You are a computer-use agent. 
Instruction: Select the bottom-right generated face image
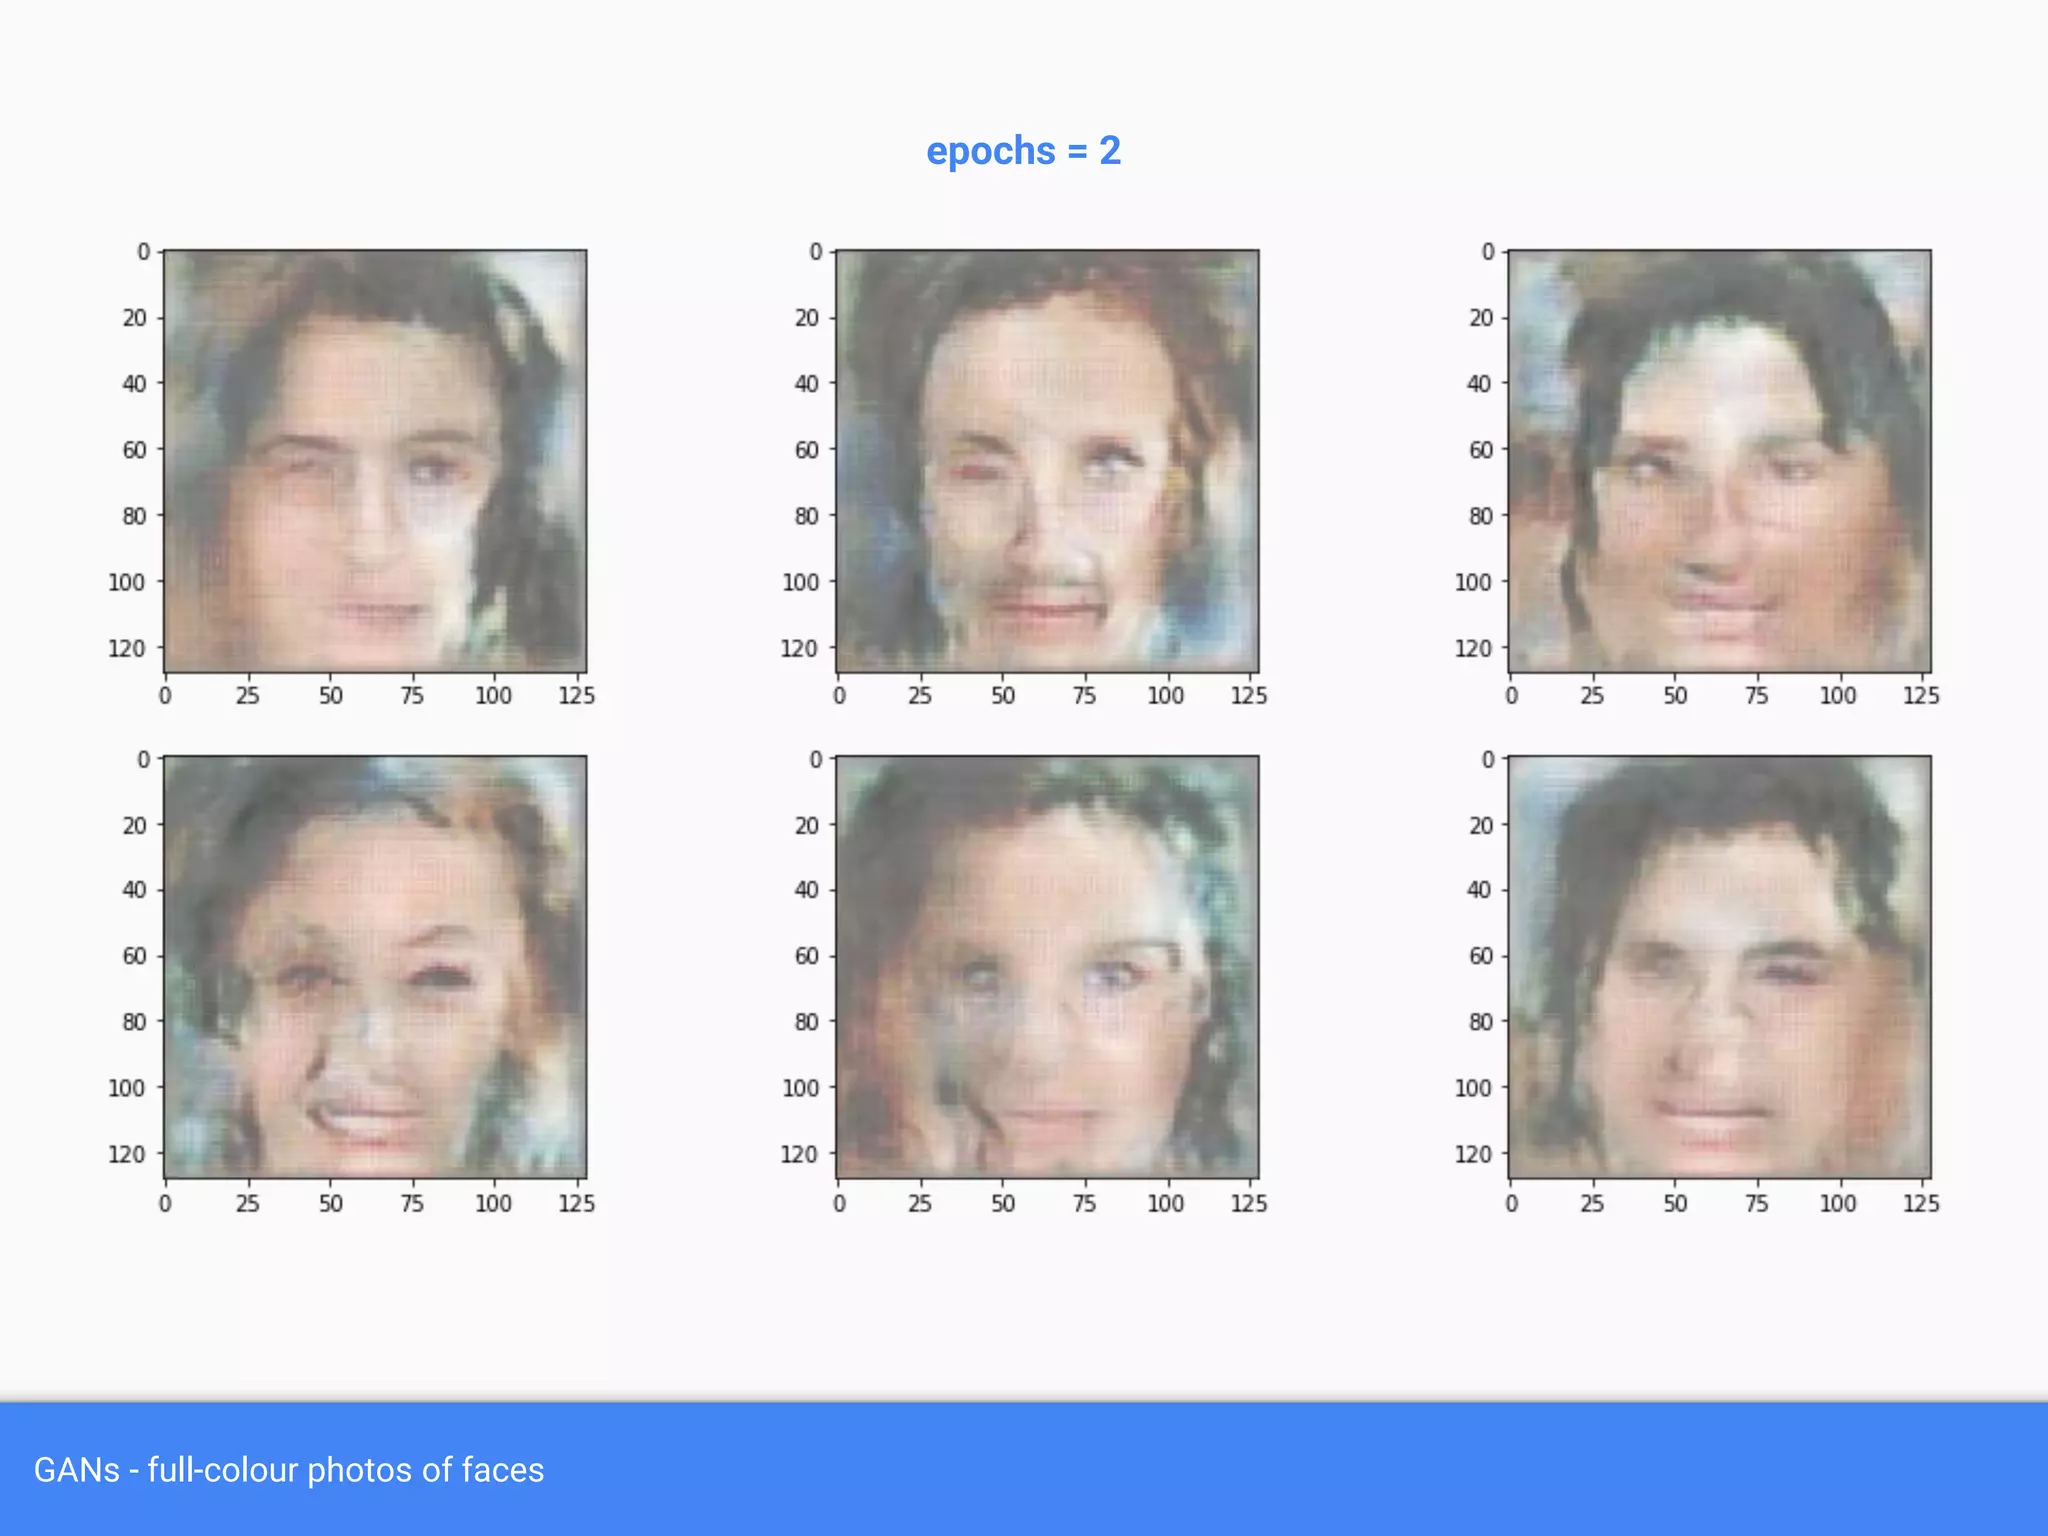click(x=1719, y=967)
